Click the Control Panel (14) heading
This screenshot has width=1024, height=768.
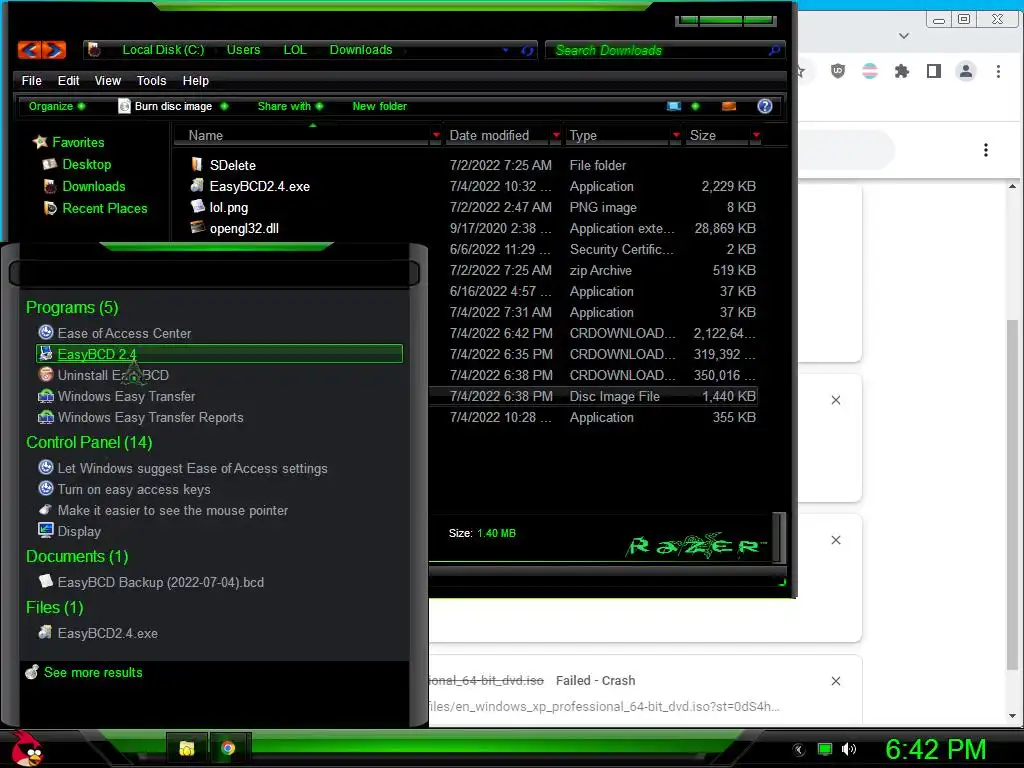coord(89,443)
